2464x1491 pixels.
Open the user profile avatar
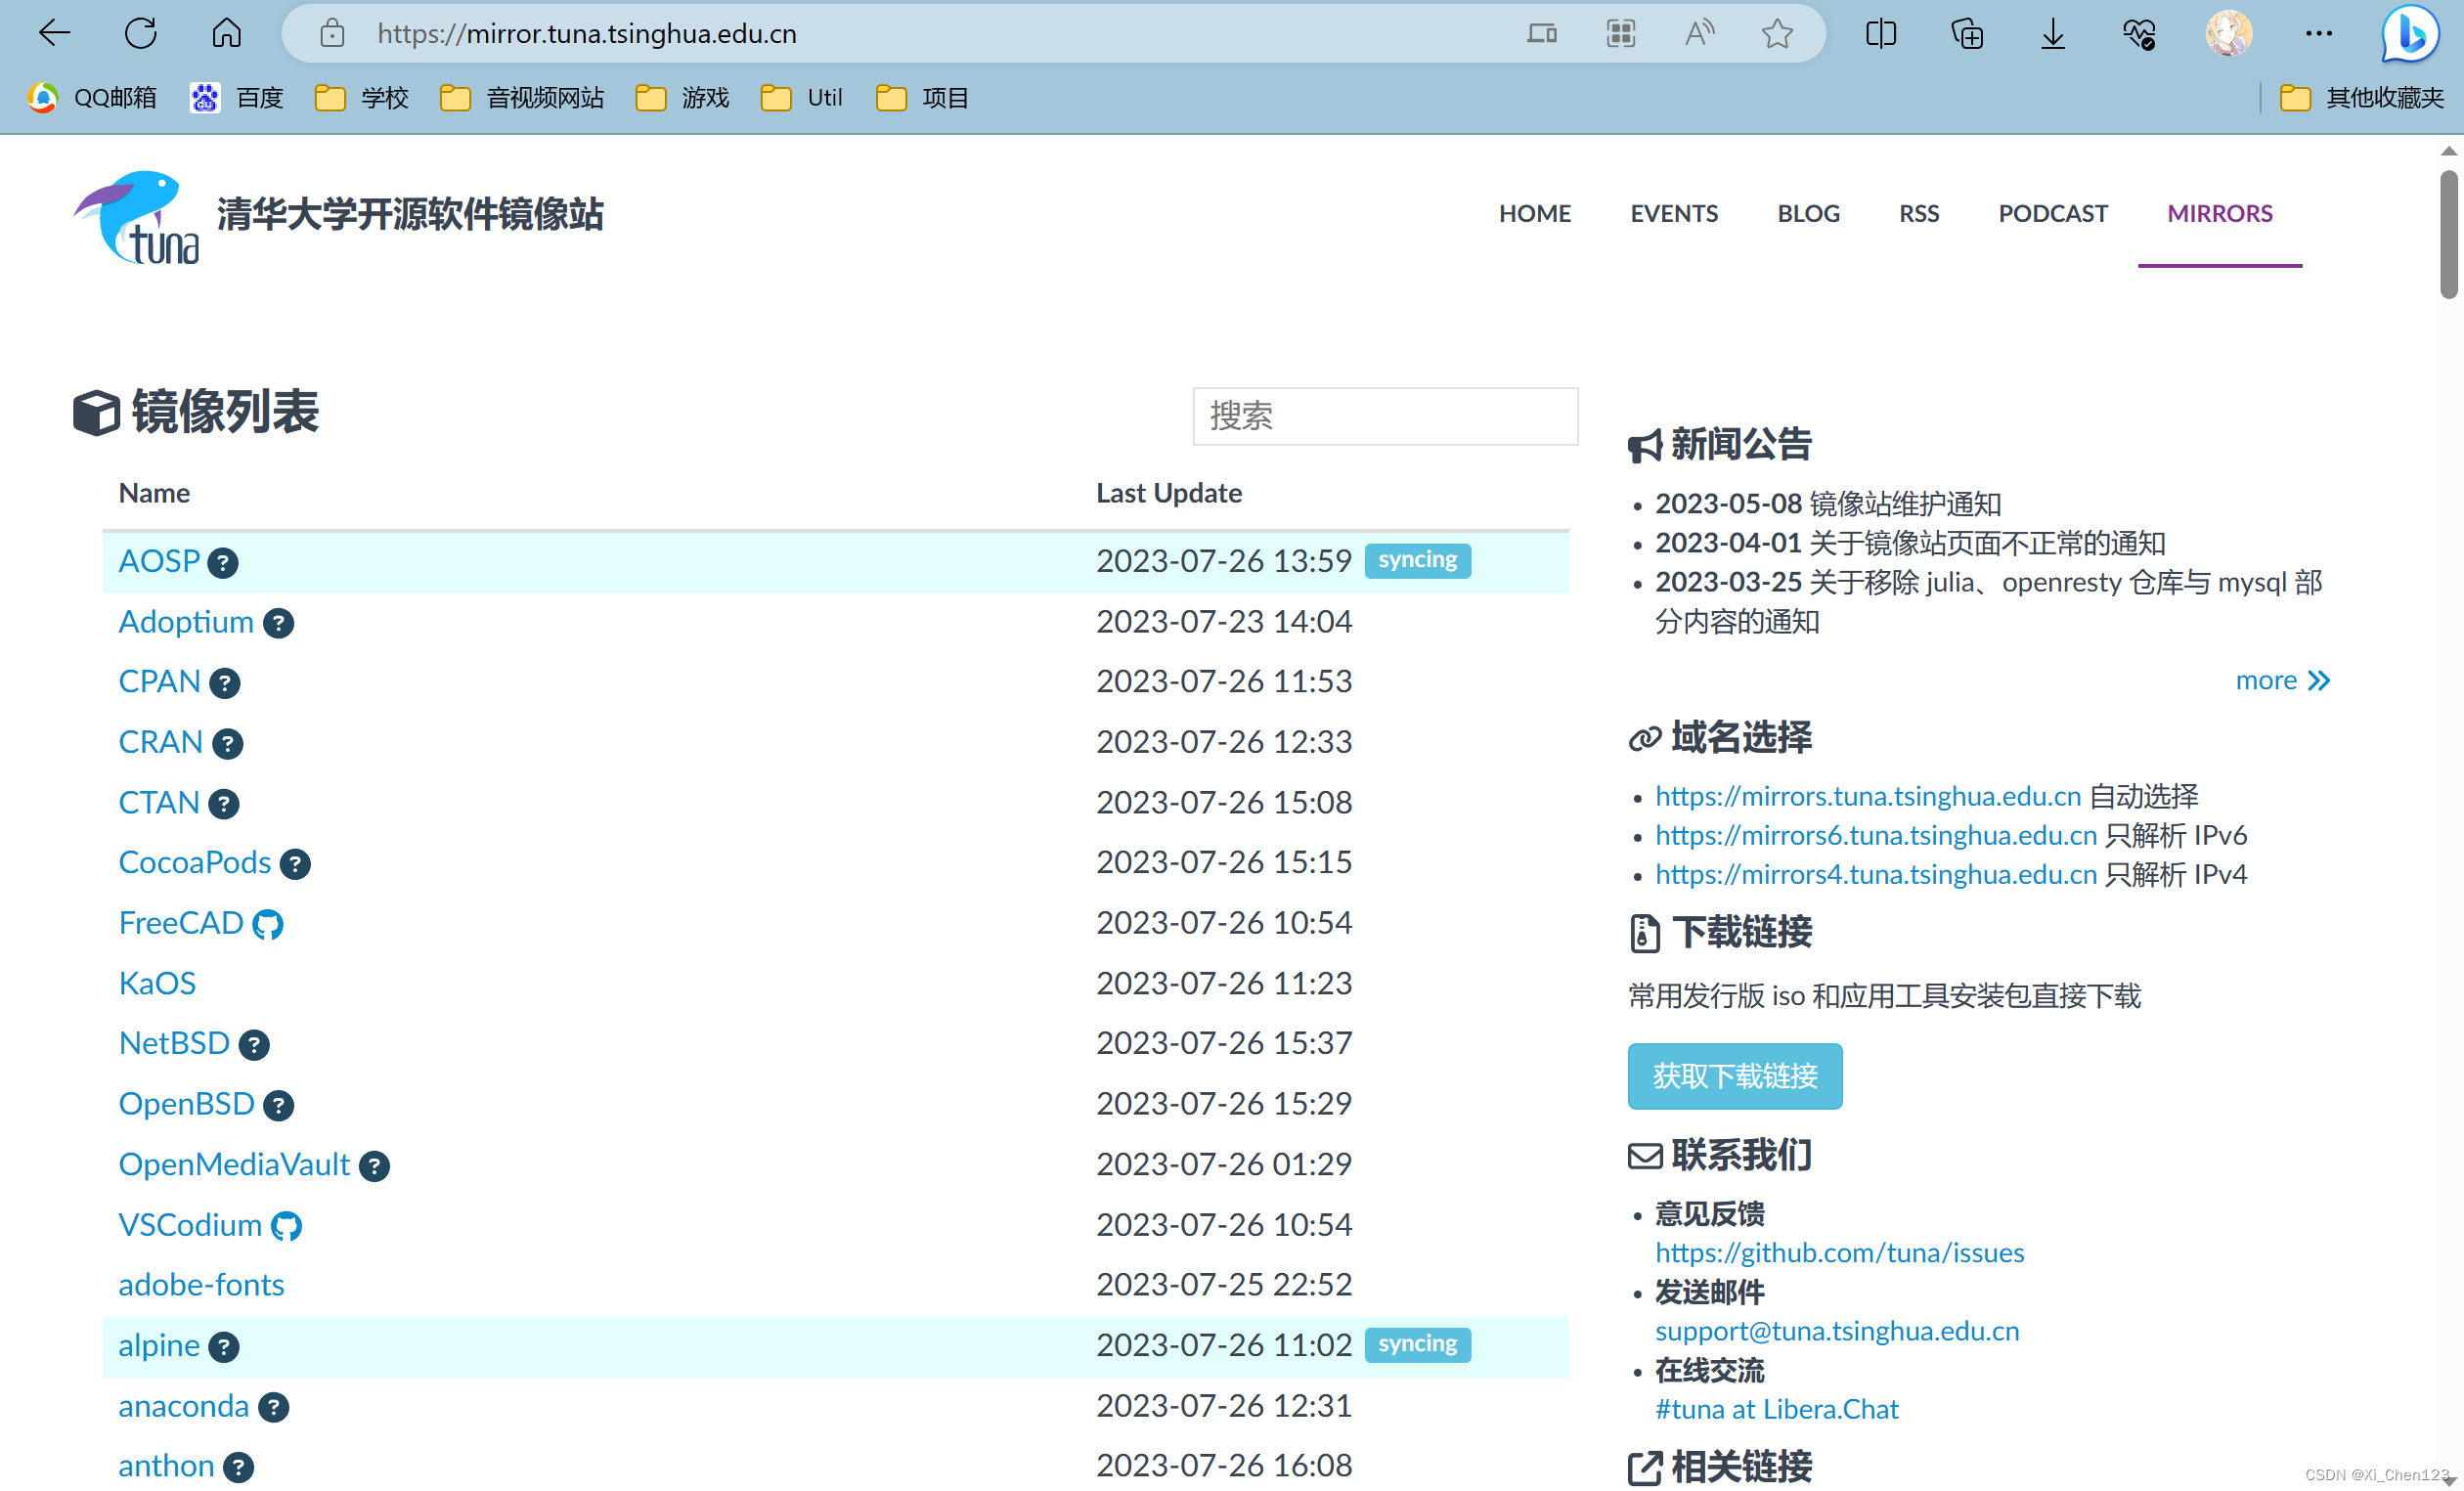tap(2229, 34)
